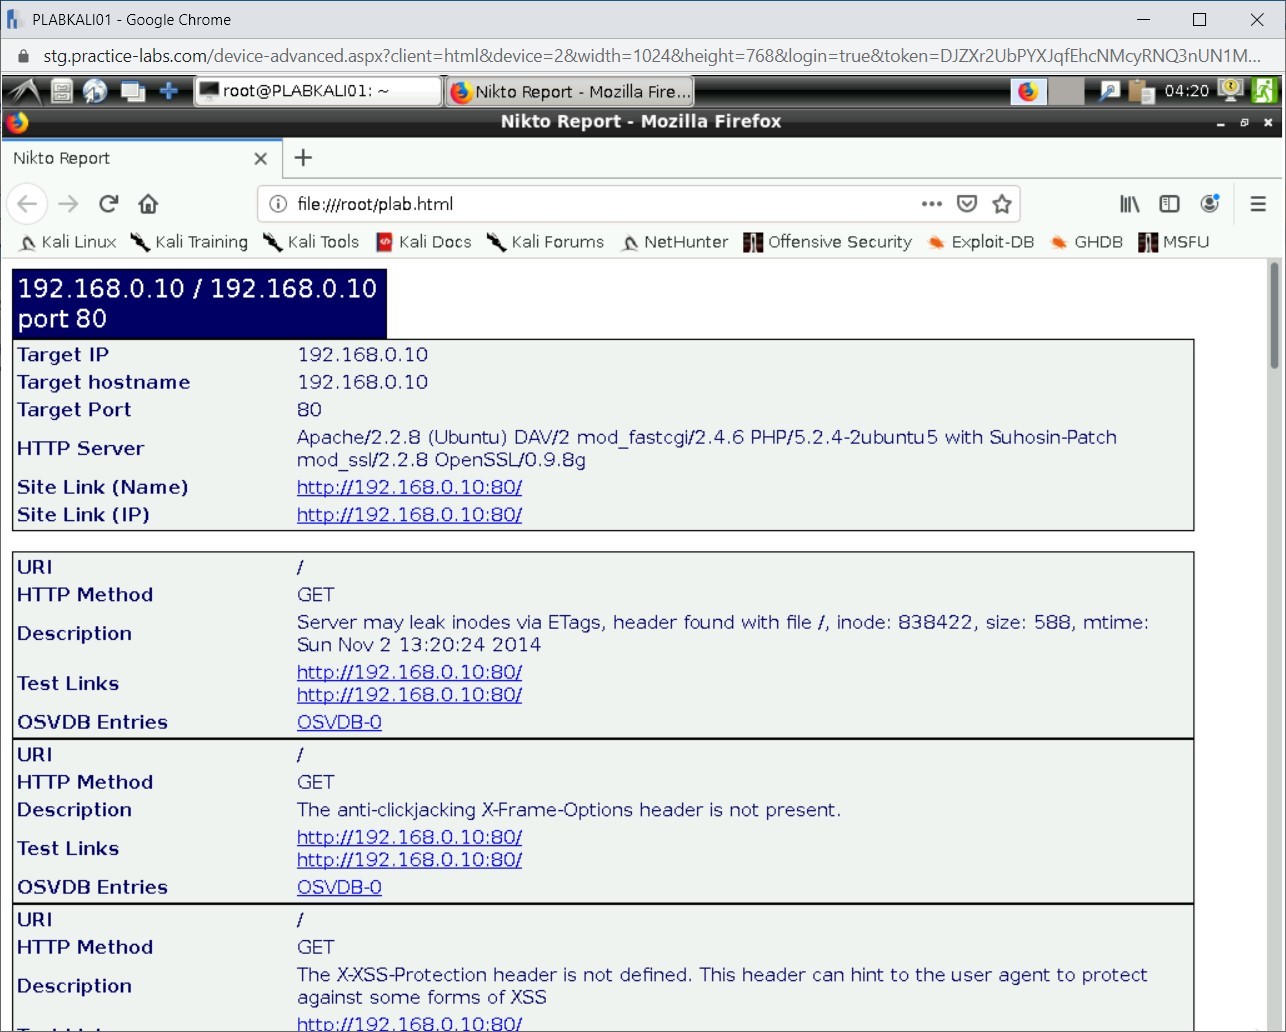Open Exploit-DB bookmark
Screen dimensions: 1286x1032
pyautogui.click(x=980, y=242)
